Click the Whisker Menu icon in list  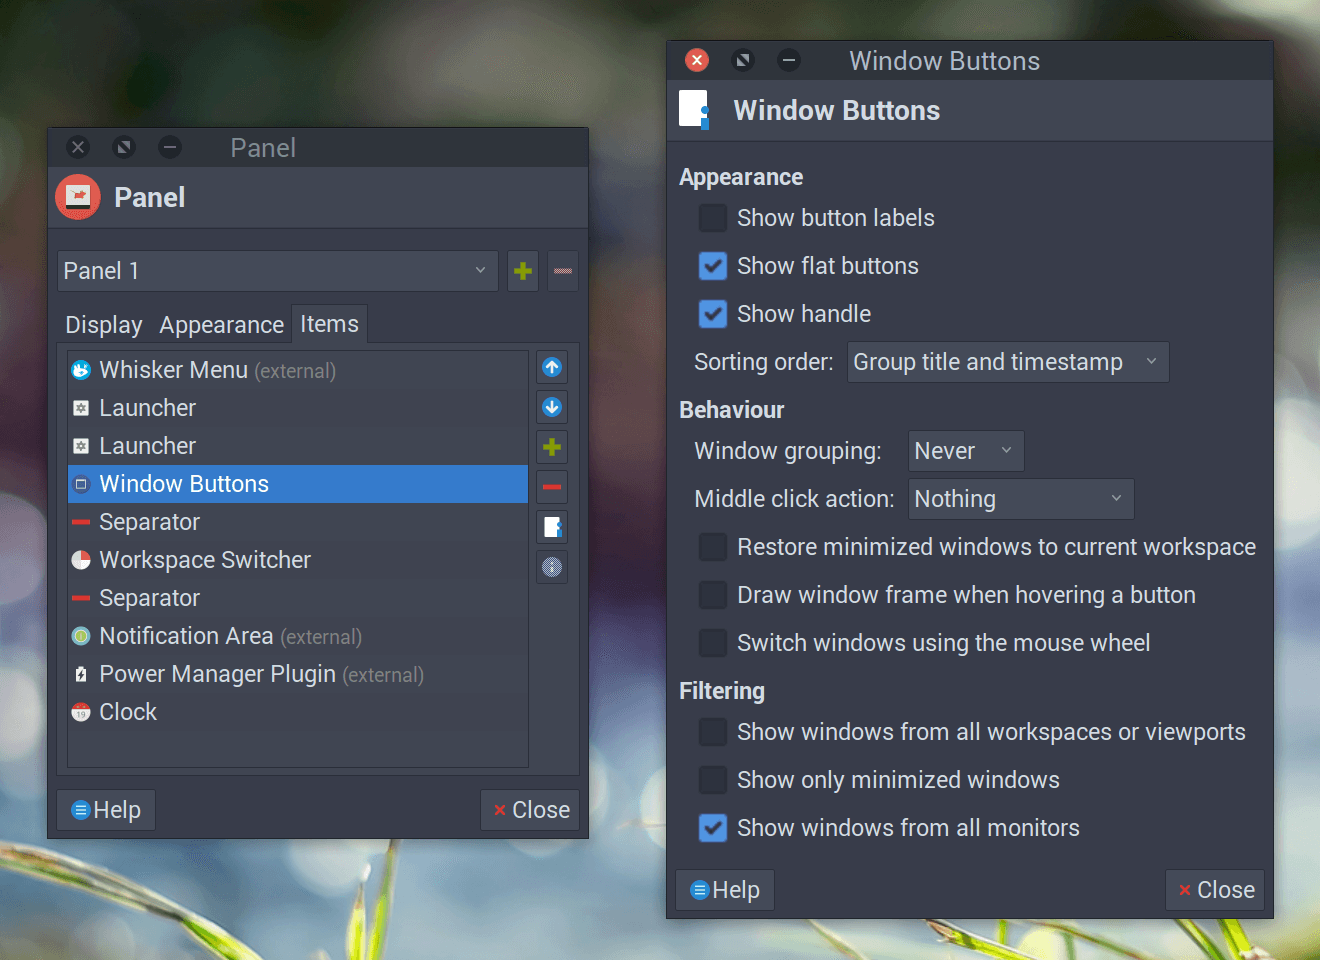coord(81,370)
